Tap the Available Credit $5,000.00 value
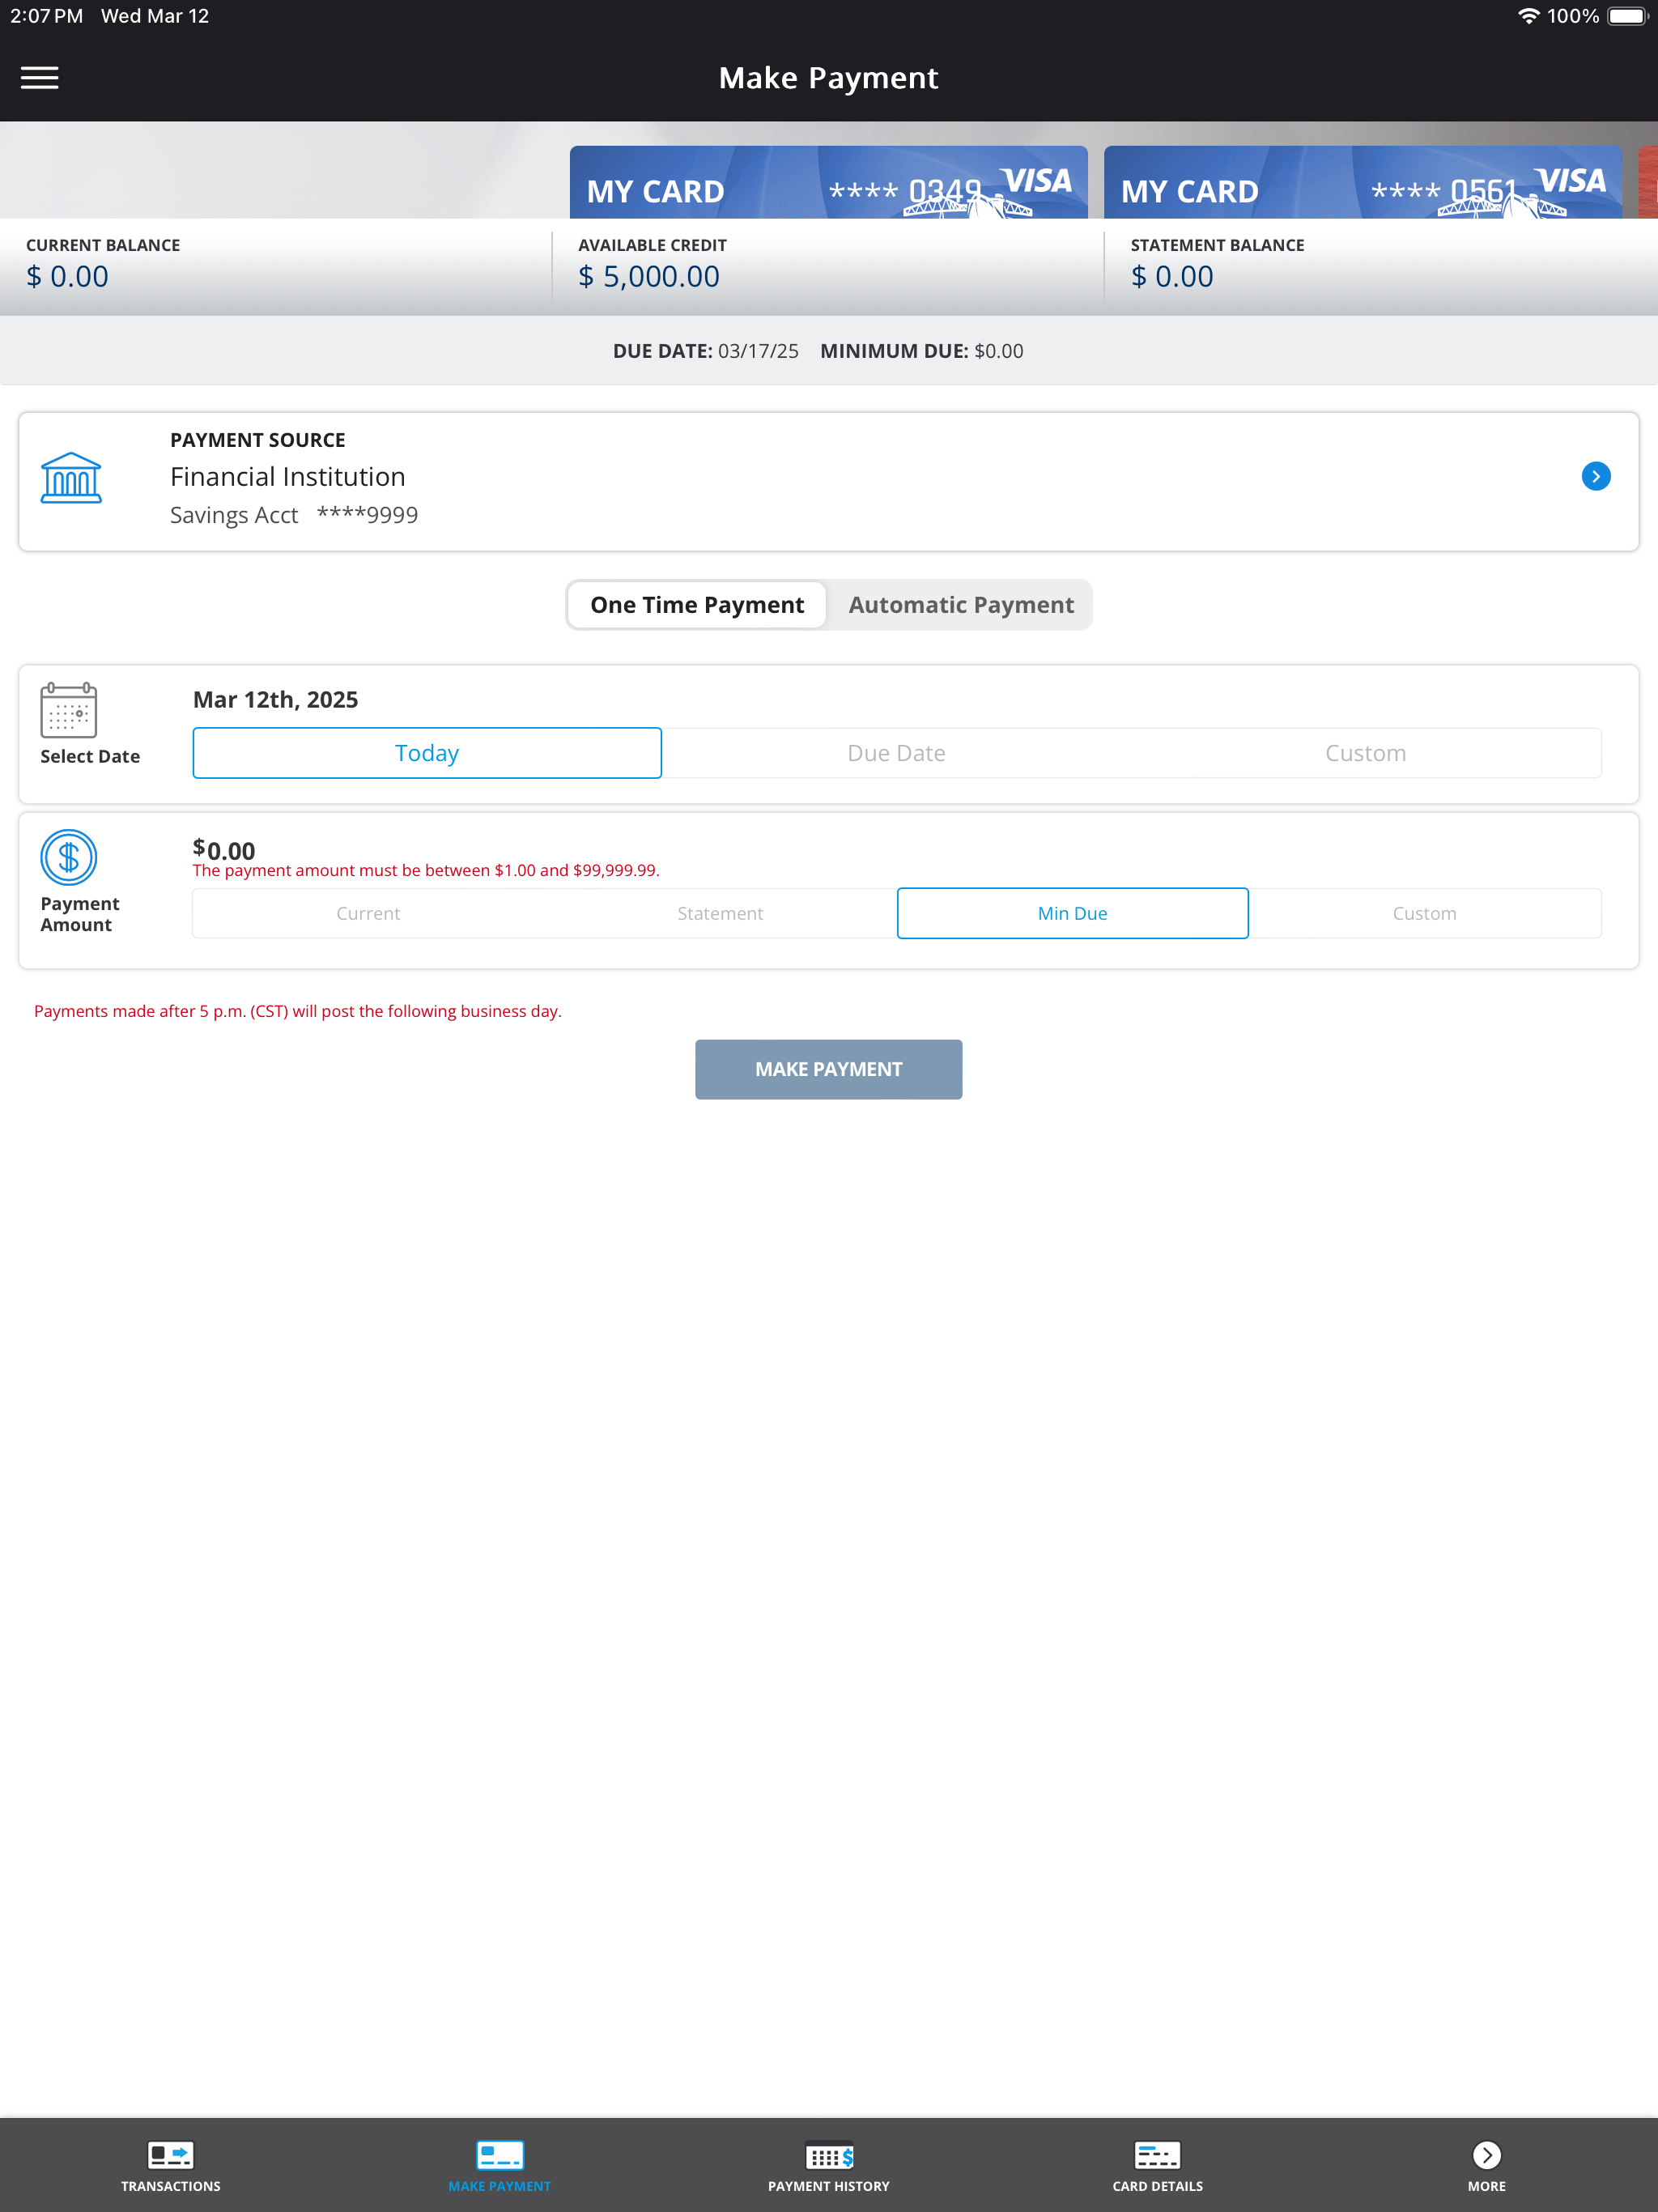 [x=649, y=276]
